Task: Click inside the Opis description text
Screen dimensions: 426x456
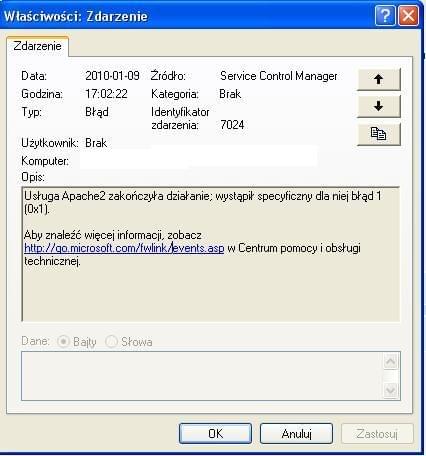Action: click(211, 254)
